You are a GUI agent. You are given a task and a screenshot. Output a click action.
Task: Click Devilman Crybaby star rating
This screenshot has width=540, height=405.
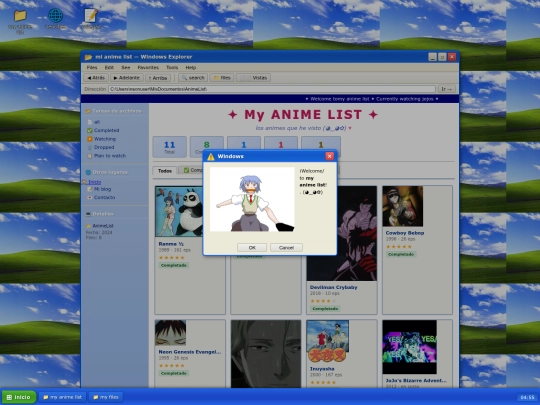coord(323,301)
